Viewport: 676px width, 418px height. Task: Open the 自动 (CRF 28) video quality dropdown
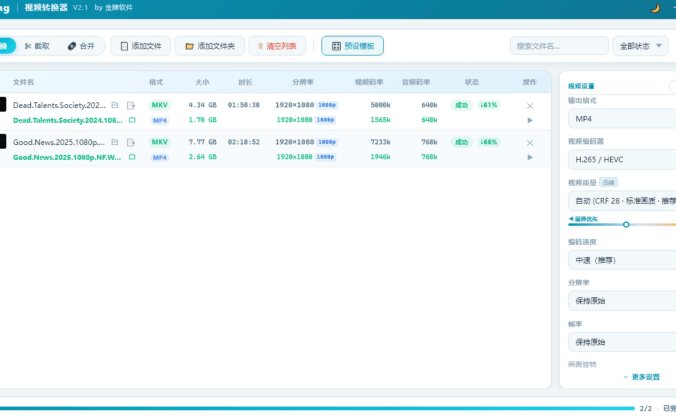622,201
